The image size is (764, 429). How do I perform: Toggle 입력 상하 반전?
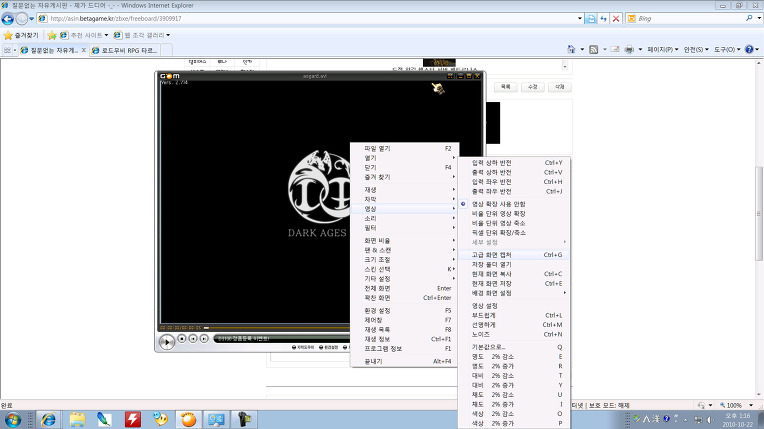[514, 163]
